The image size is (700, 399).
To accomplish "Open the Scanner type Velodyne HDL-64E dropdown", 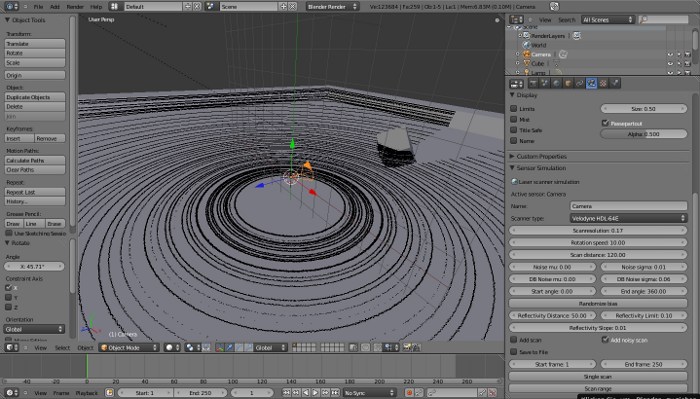I will tap(629, 218).
